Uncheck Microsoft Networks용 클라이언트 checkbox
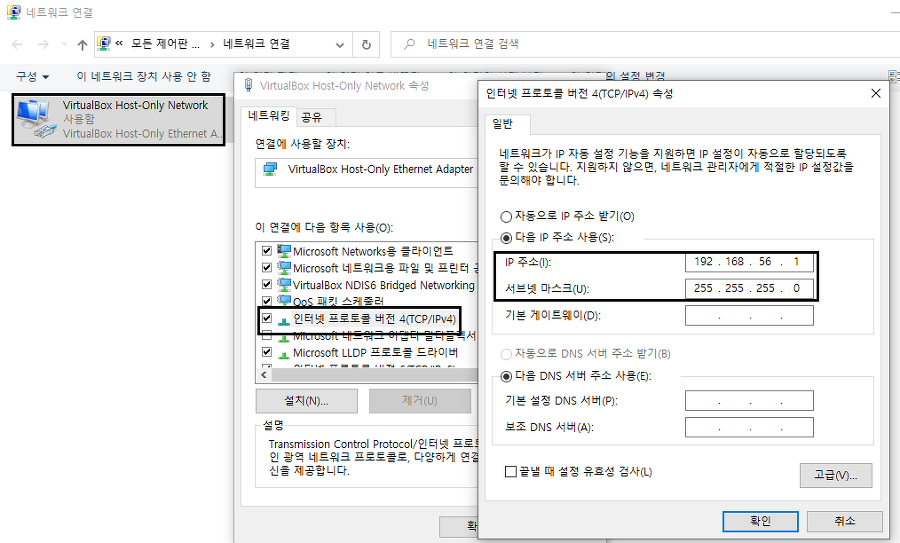 click(266, 251)
